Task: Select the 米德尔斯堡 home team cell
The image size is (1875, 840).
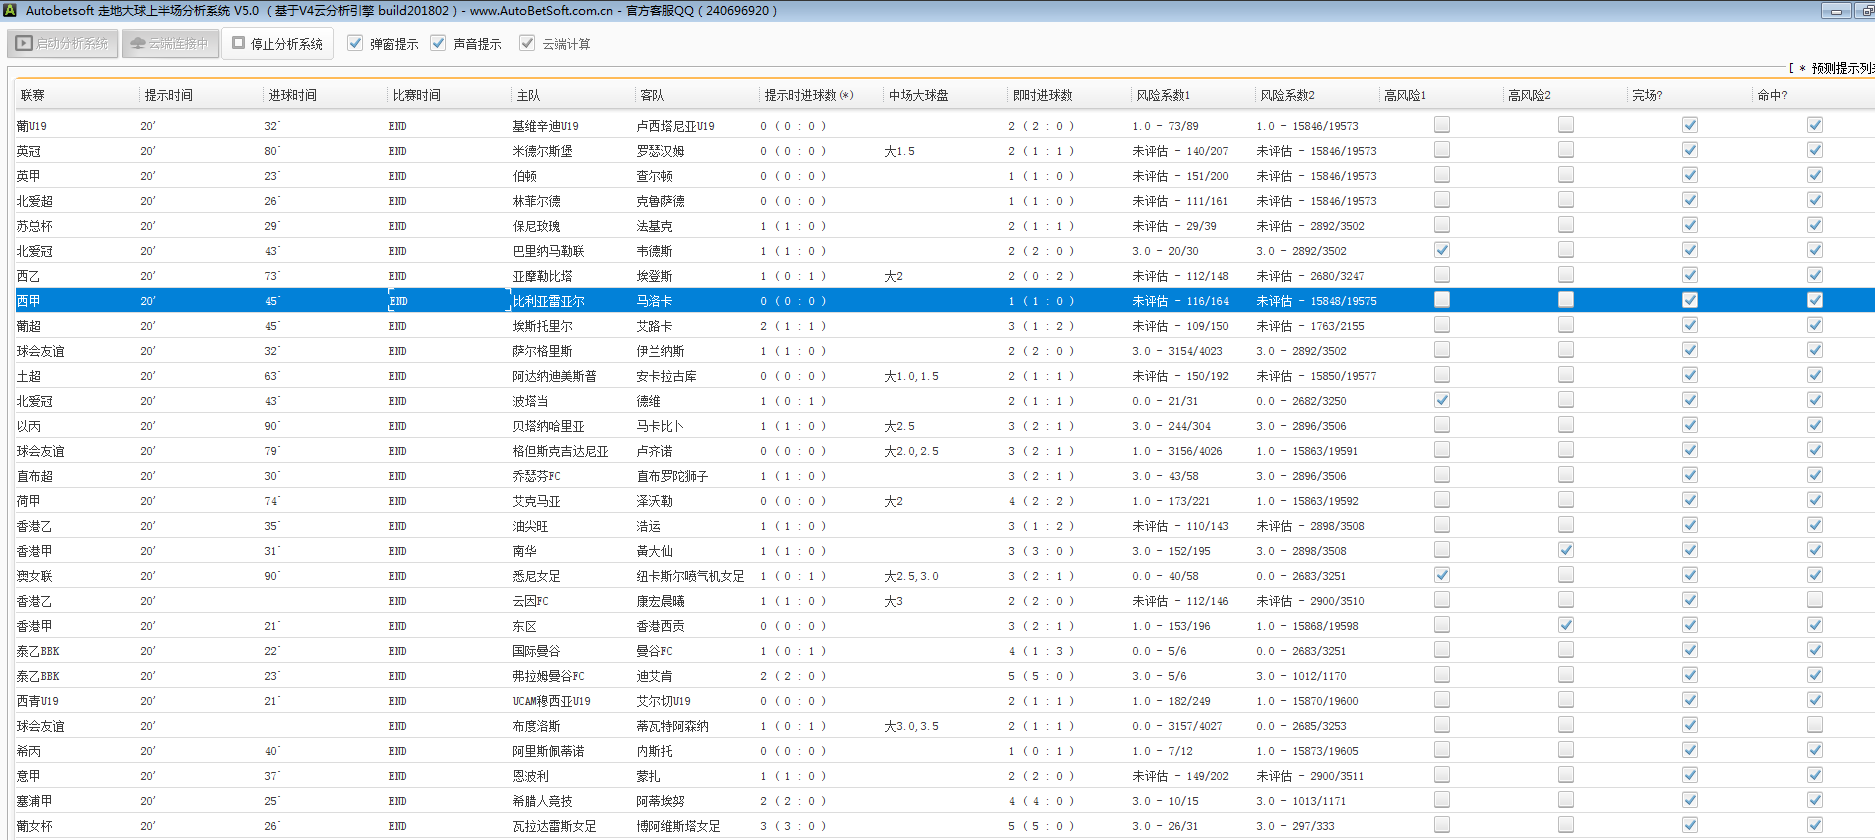Action: coord(543,151)
